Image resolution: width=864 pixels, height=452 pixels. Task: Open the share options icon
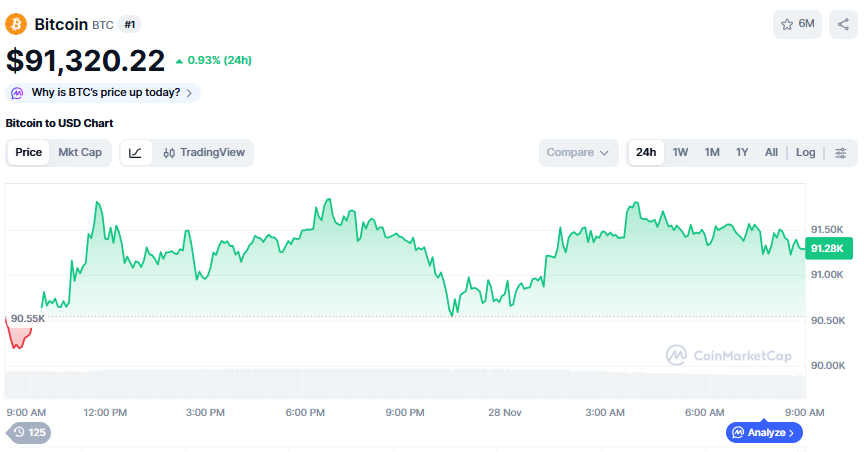coord(843,24)
